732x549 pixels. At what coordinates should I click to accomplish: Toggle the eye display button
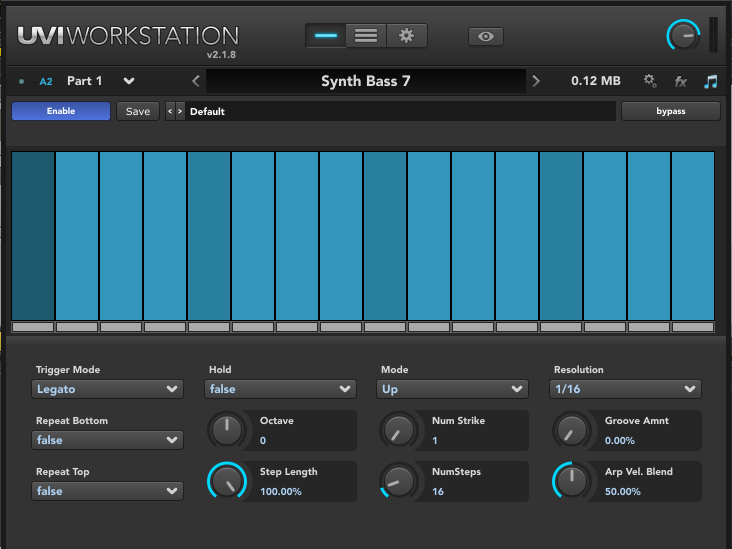click(486, 36)
